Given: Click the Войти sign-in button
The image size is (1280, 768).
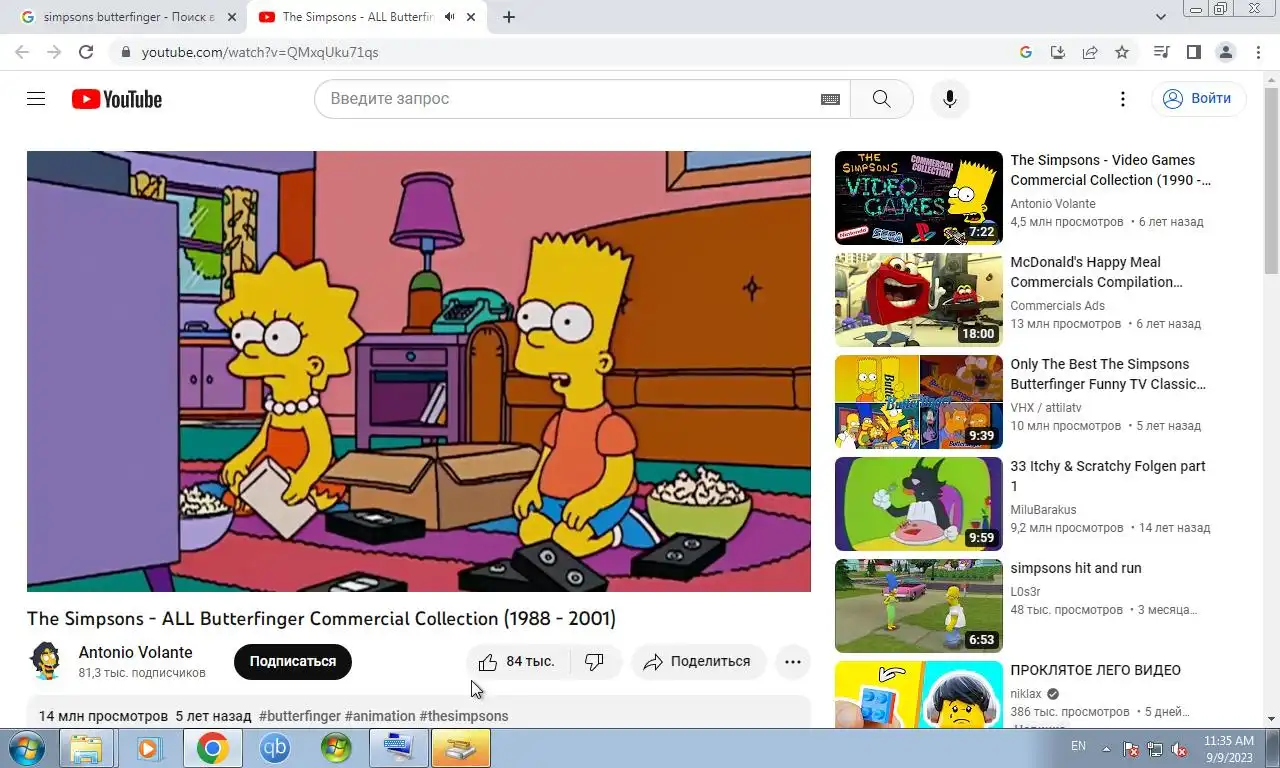Looking at the screenshot, I should pos(1199,99).
